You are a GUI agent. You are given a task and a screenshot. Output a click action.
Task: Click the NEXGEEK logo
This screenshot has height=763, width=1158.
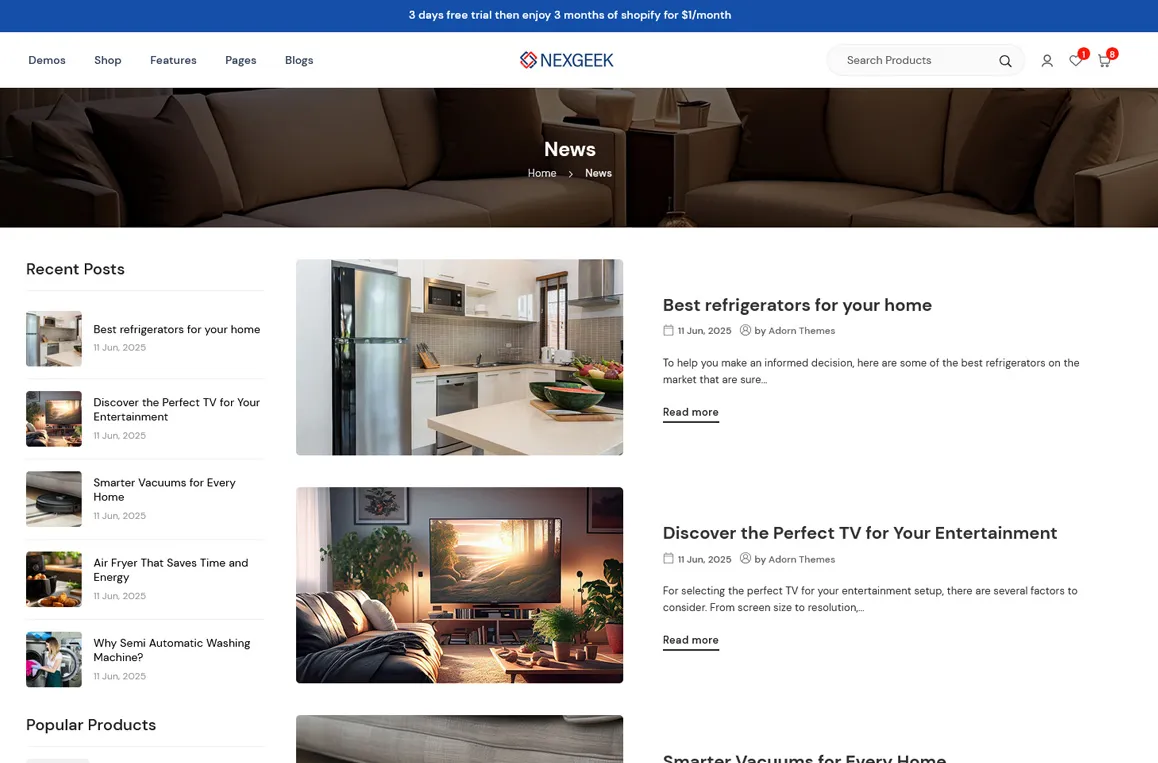click(567, 60)
